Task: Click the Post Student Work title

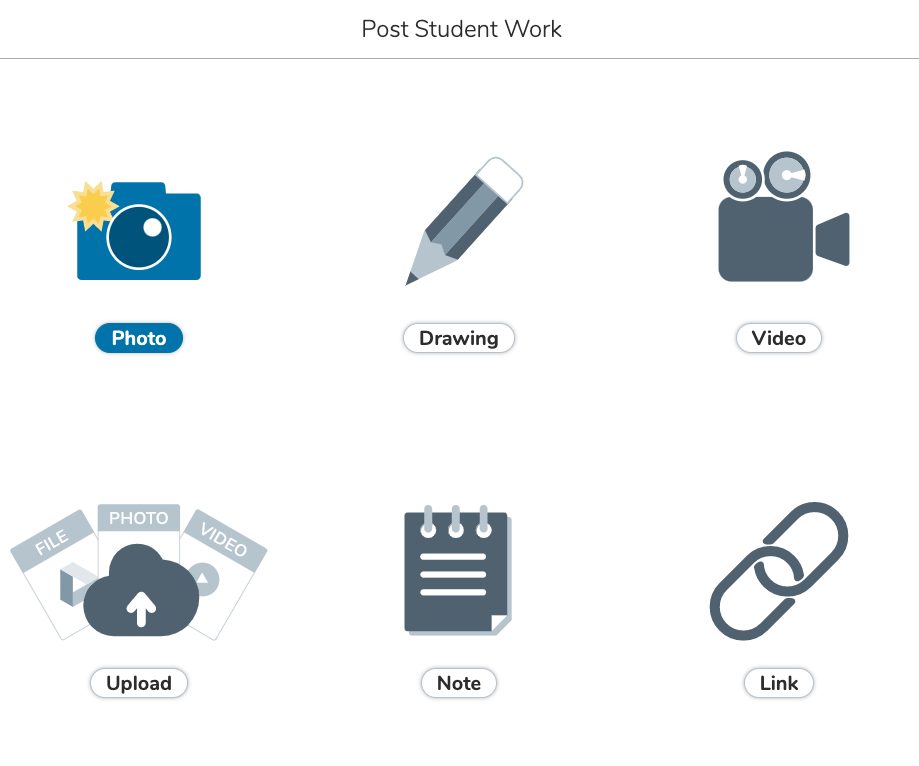Action: [x=461, y=29]
